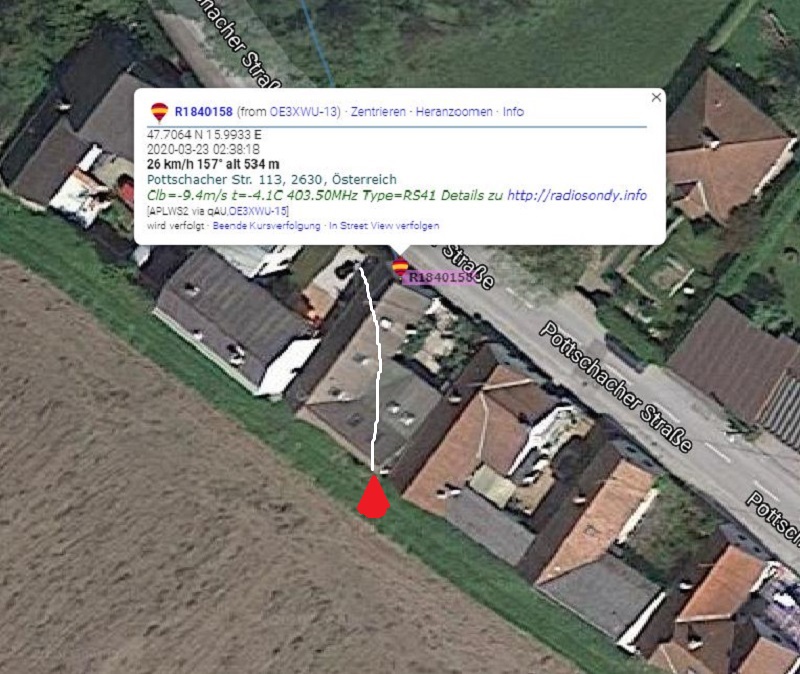800x674 pixels.
Task: Click the blue path line above popup
Action: (318, 43)
